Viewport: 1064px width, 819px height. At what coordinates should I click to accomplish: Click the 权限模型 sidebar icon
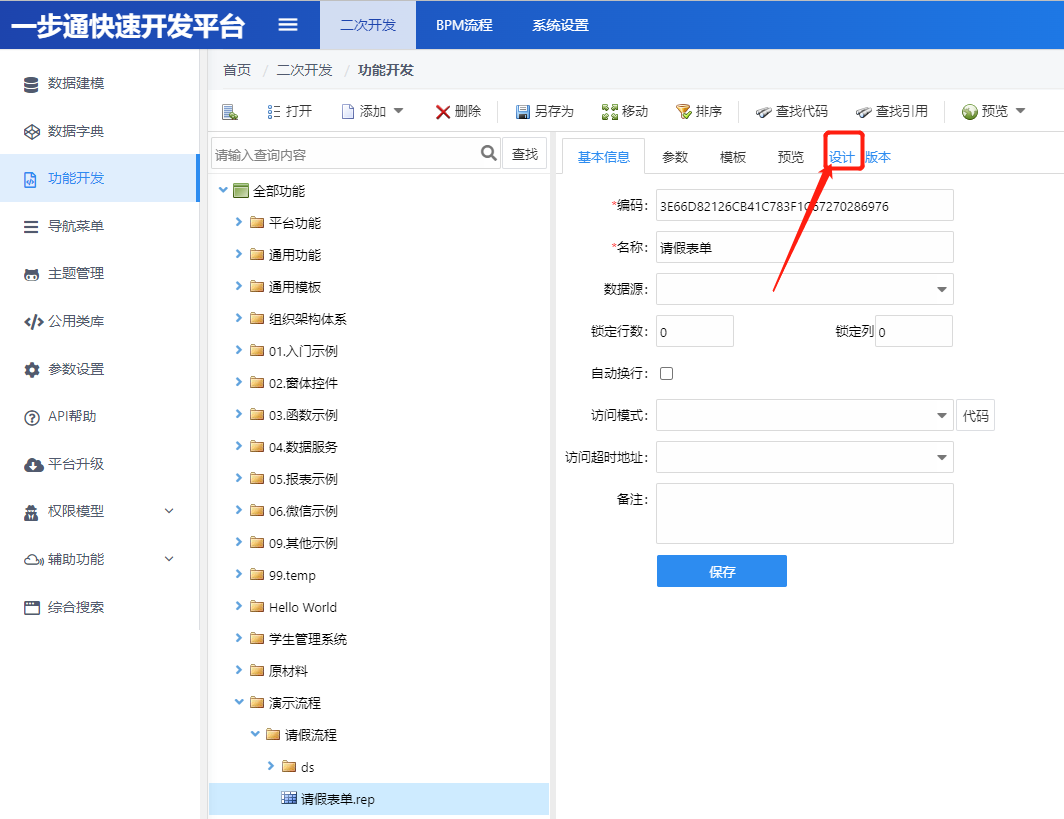[31, 512]
